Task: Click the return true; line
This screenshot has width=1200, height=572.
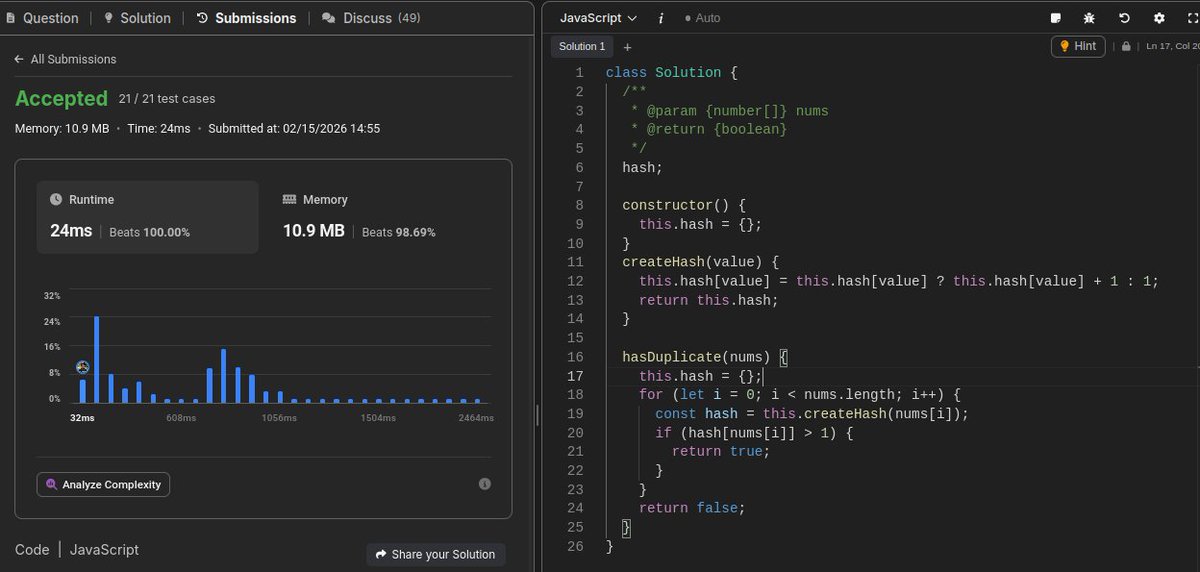Action: pyautogui.click(x=721, y=452)
